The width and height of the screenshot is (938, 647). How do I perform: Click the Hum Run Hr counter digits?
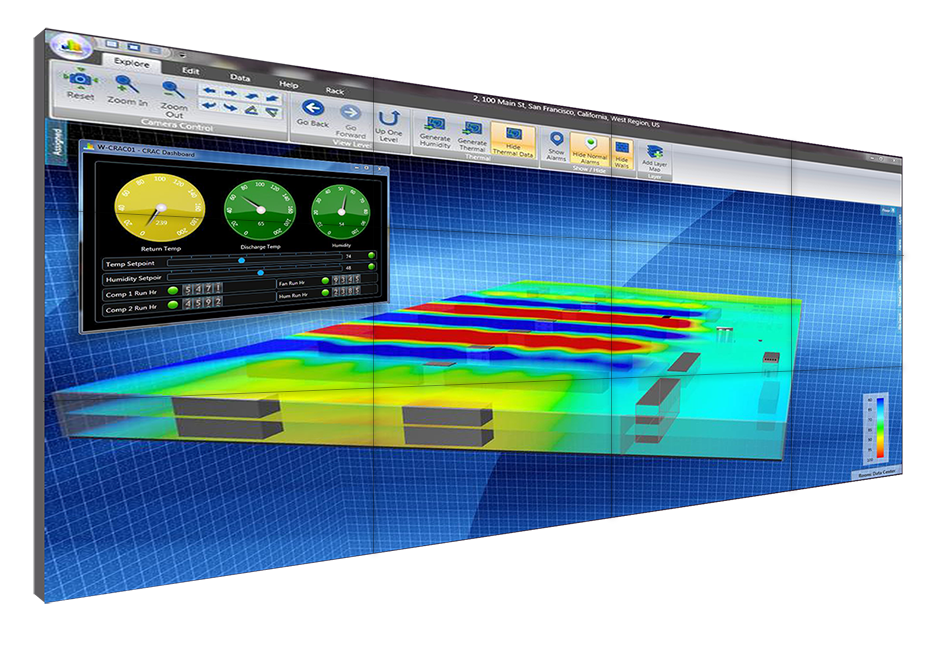[x=346, y=291]
